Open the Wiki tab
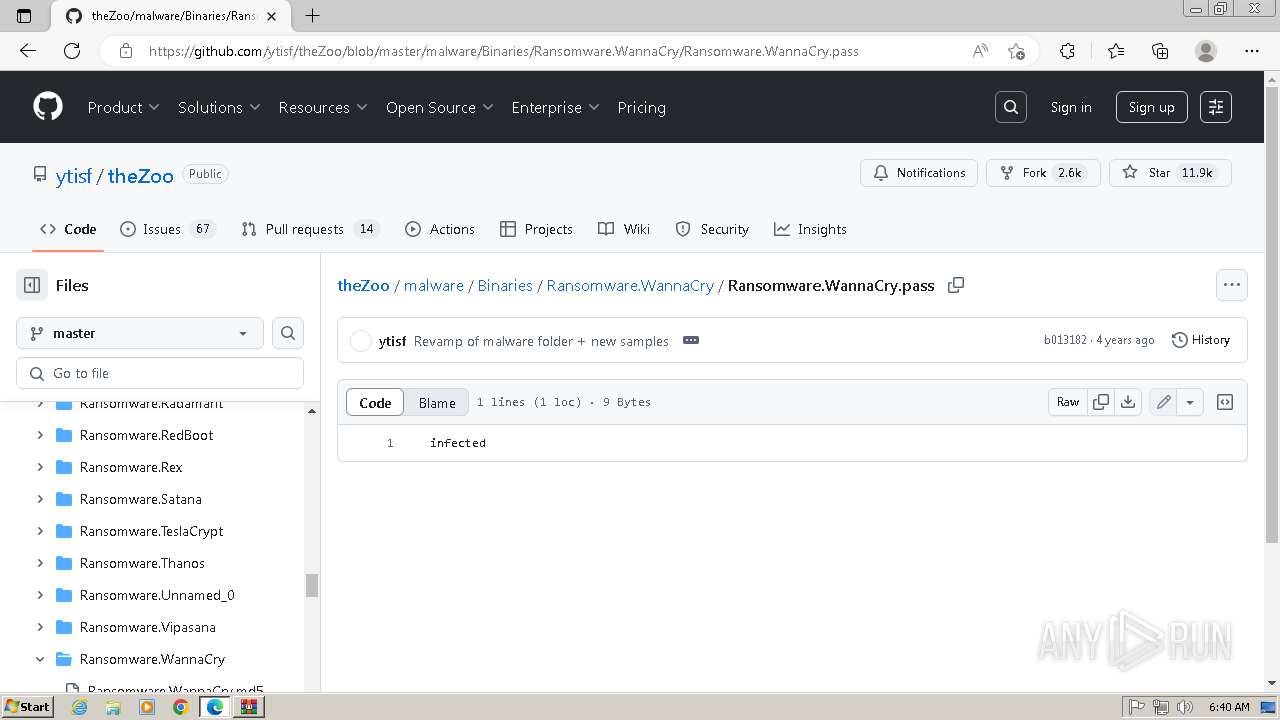The height and width of the screenshot is (720, 1280). 624,229
